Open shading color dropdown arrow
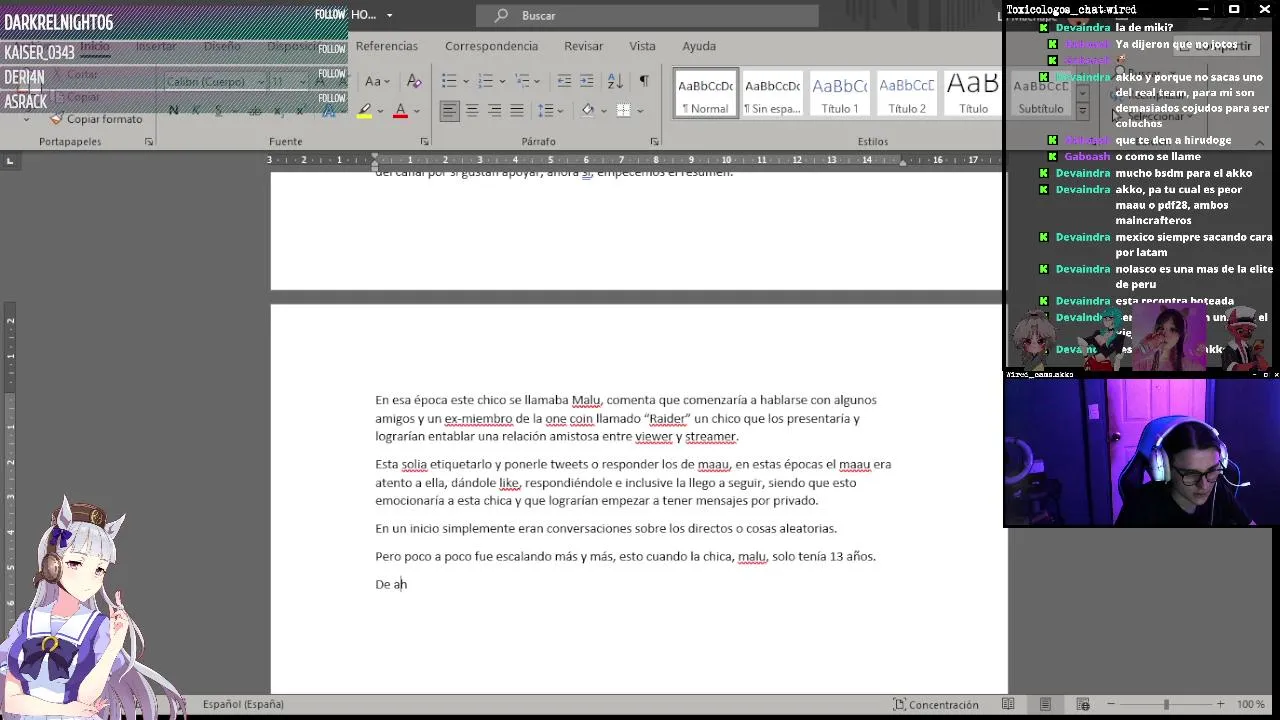The width and height of the screenshot is (1280, 720). point(603,110)
